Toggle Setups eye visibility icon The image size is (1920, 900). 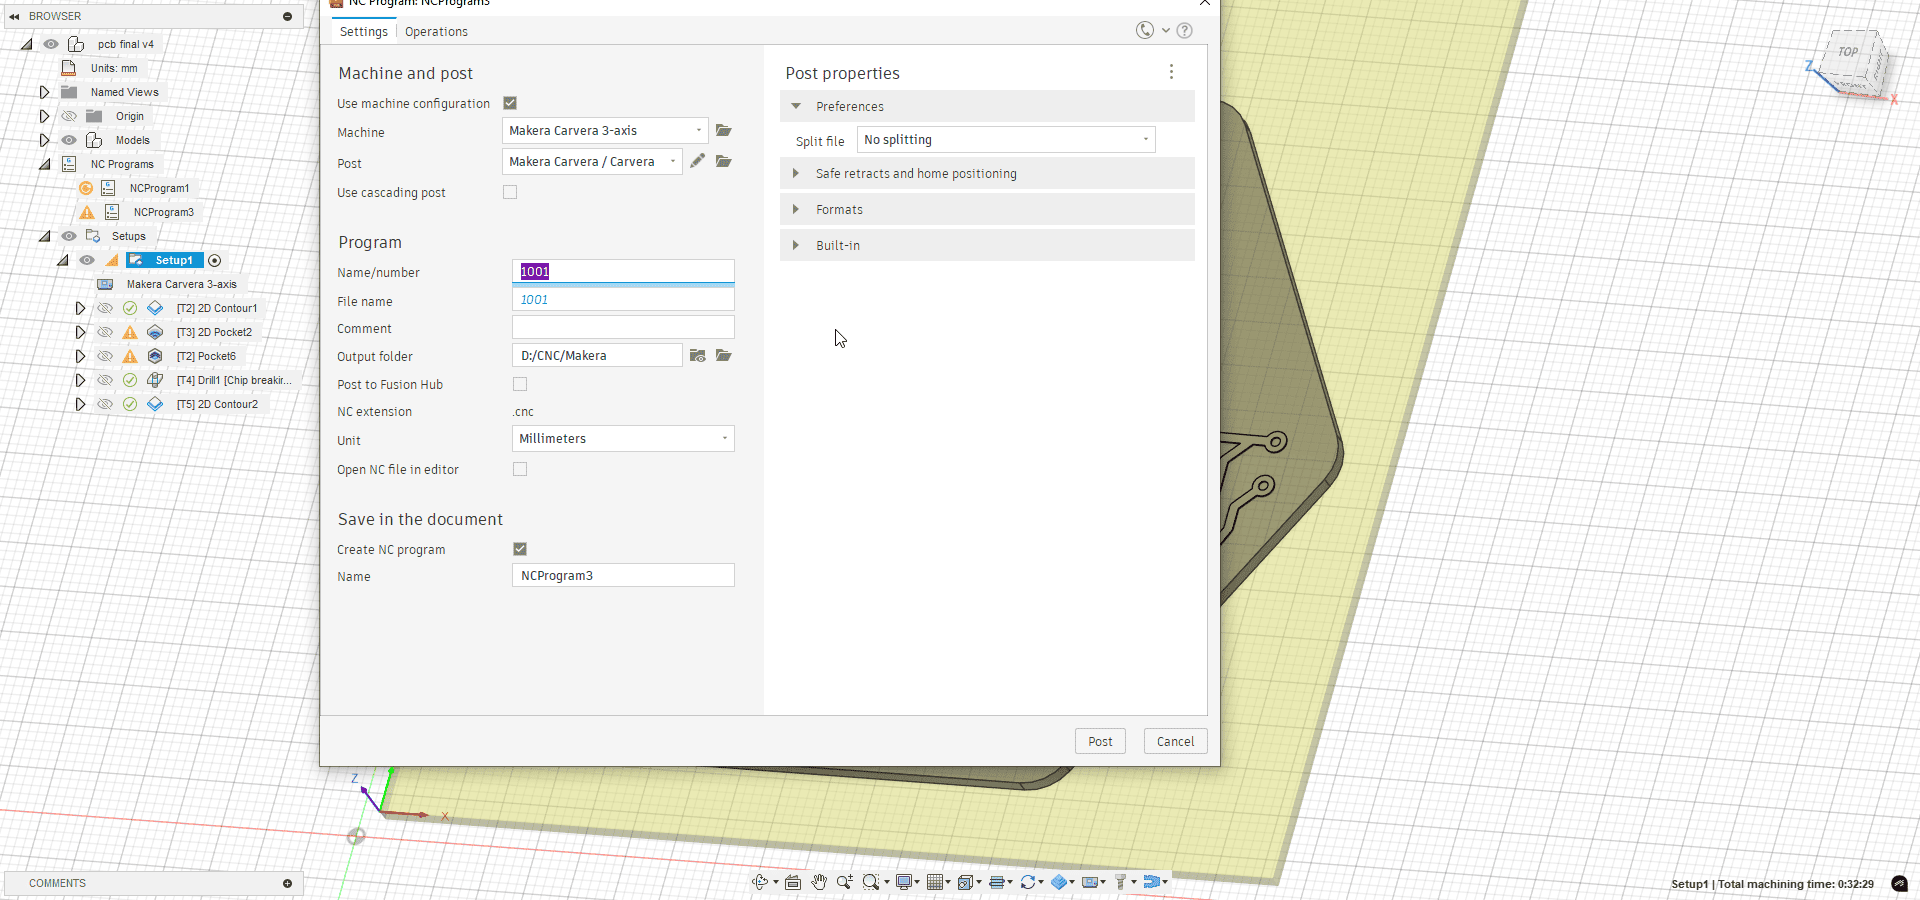click(x=69, y=236)
